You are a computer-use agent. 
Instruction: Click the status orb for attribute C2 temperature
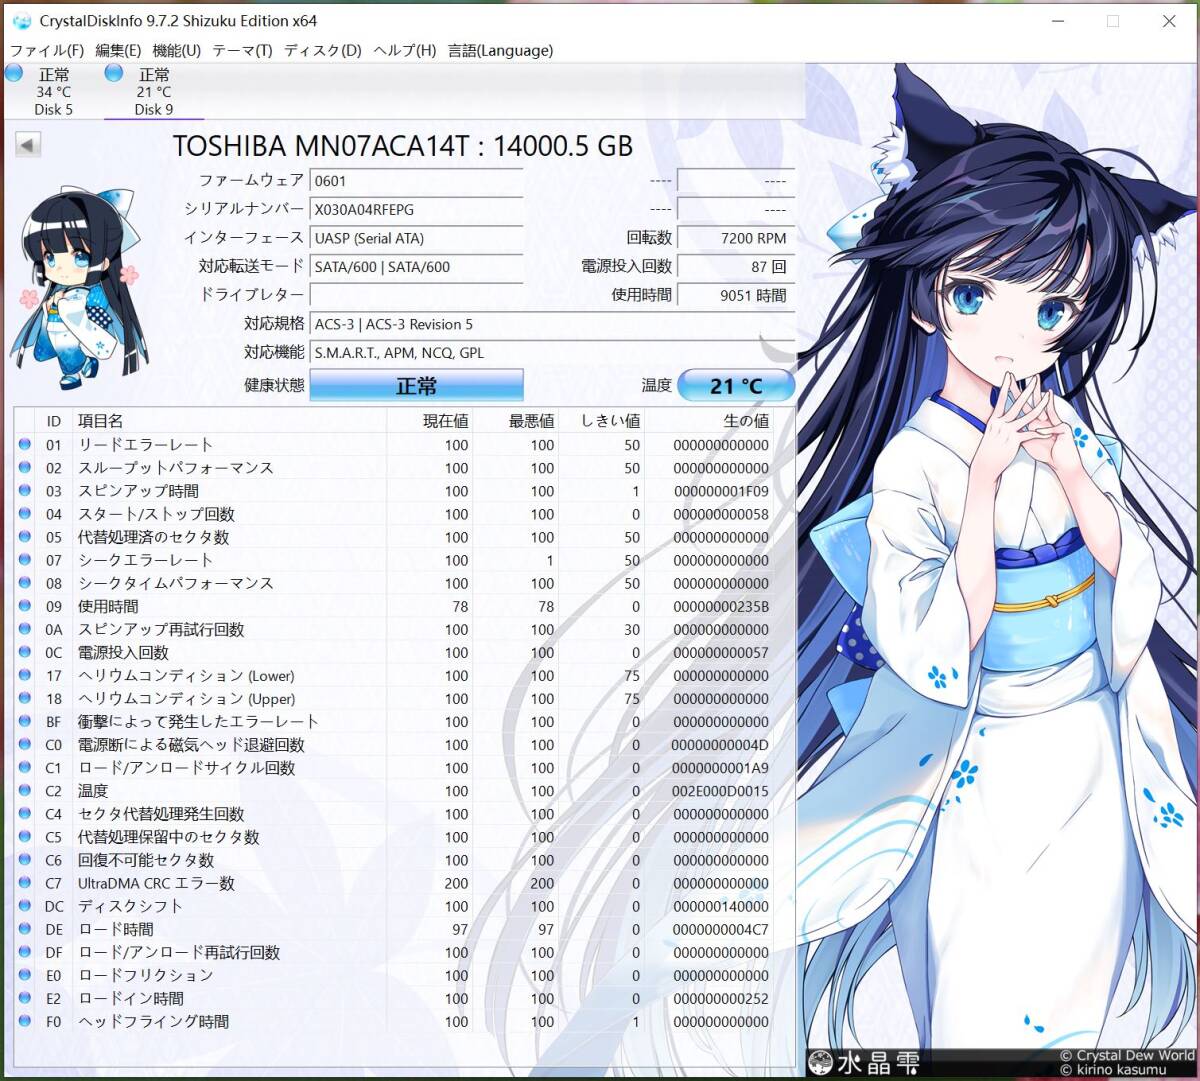click(x=25, y=791)
